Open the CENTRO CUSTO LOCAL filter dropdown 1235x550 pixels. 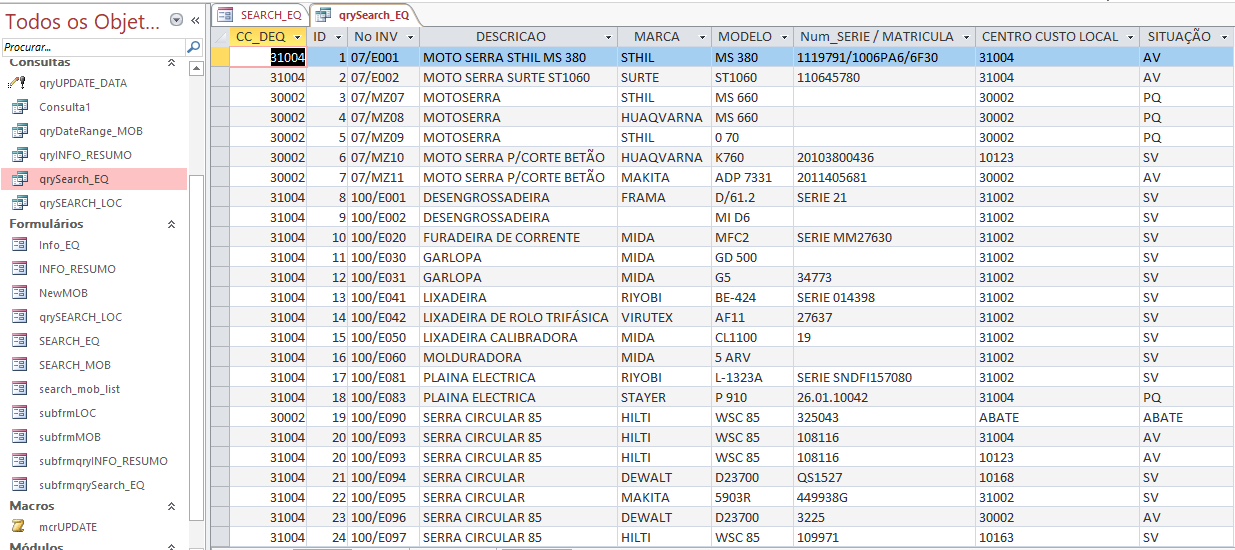(x=1129, y=37)
